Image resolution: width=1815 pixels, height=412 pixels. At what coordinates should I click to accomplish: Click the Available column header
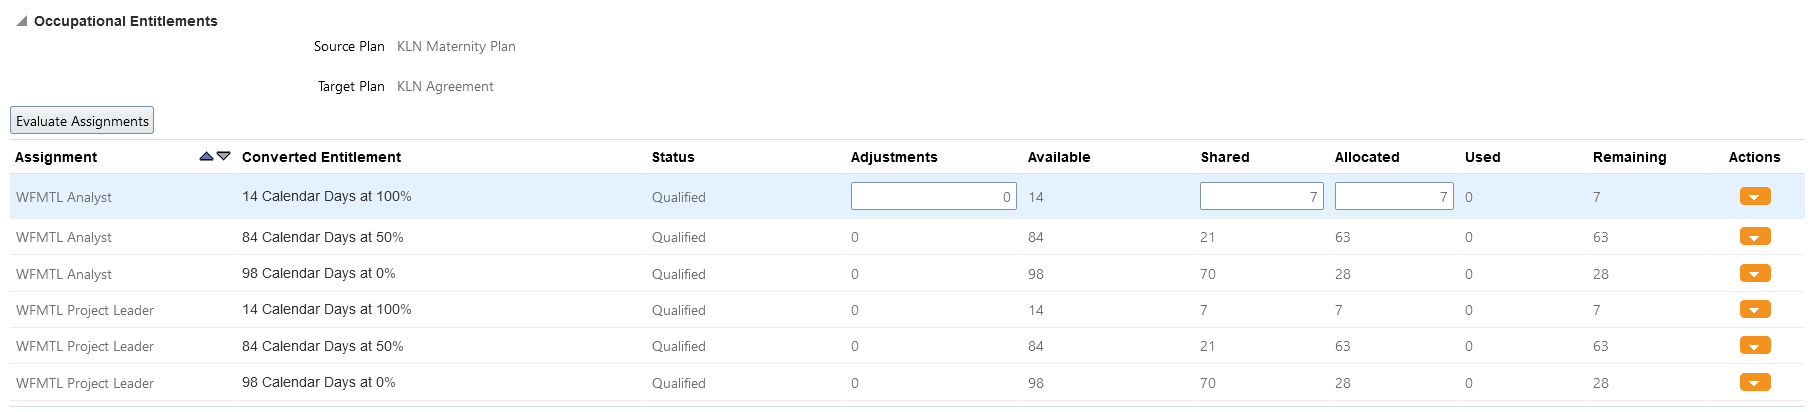pyautogui.click(x=1059, y=157)
